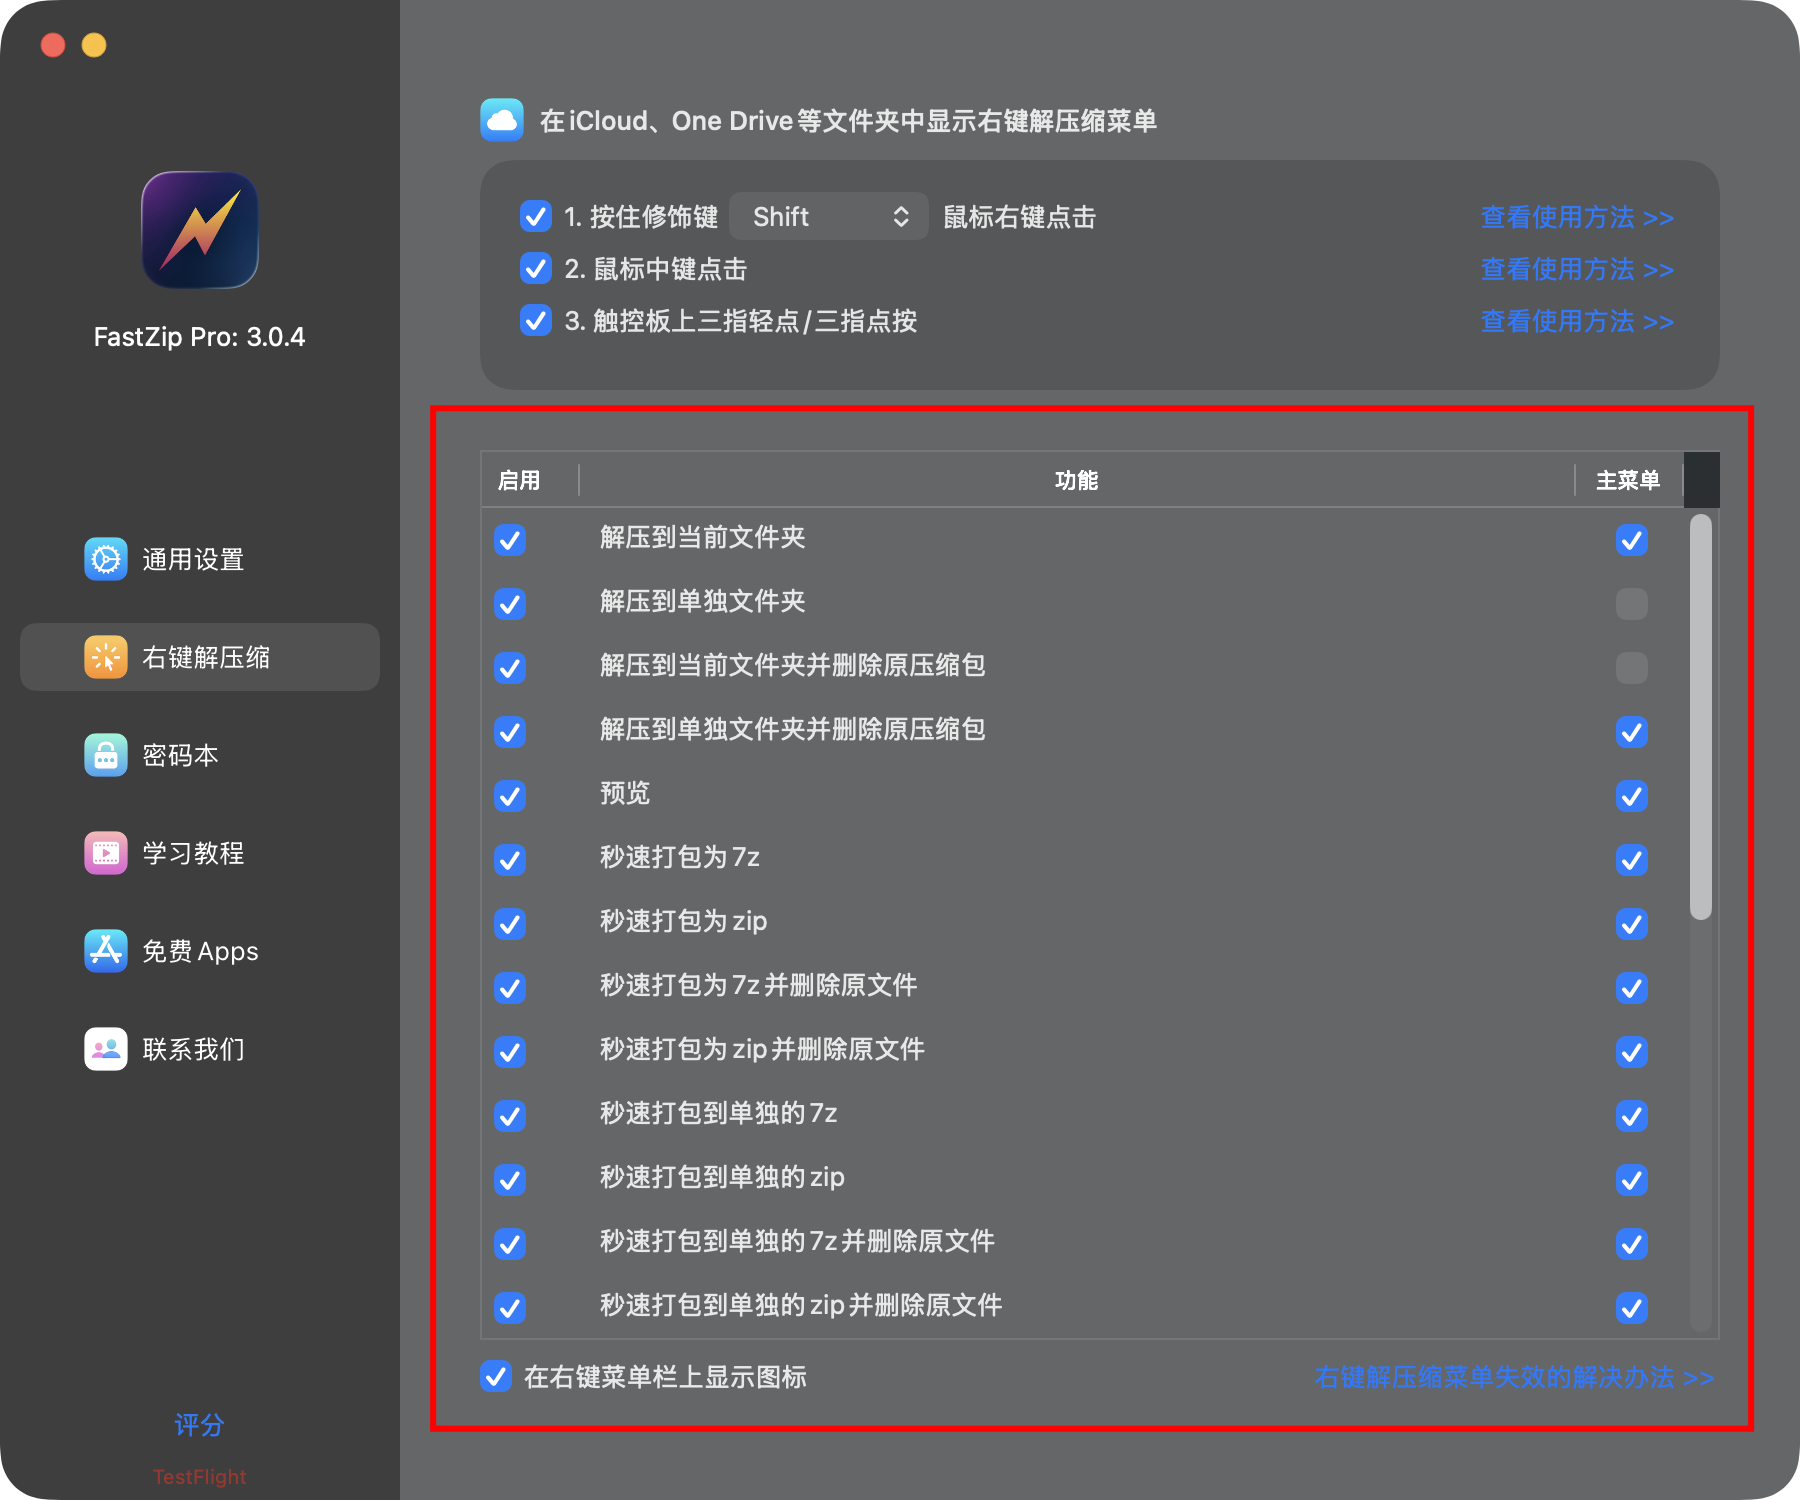
Task: Open 右键解压缩菜单失效的解决办法 link
Action: pos(1513,1377)
